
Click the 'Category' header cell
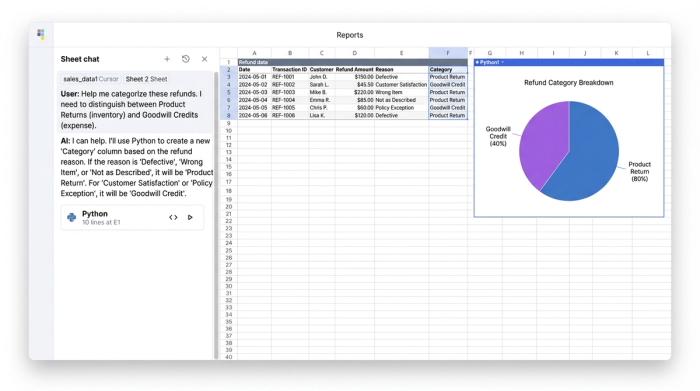(x=448, y=70)
